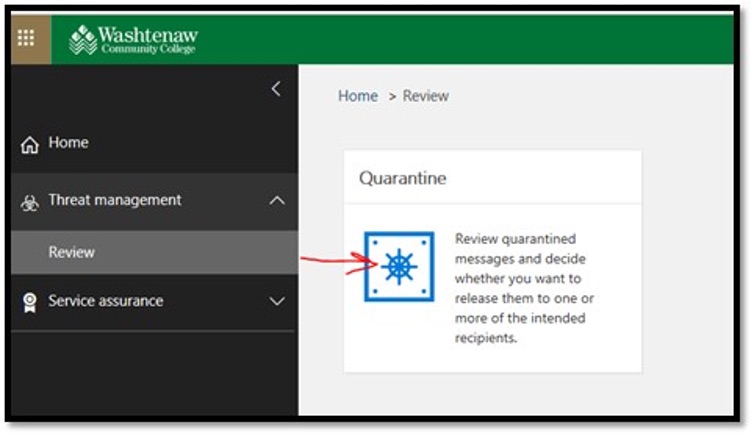Click the Washtenaw Community College logo
The height and width of the screenshot is (437, 754).
(133, 39)
